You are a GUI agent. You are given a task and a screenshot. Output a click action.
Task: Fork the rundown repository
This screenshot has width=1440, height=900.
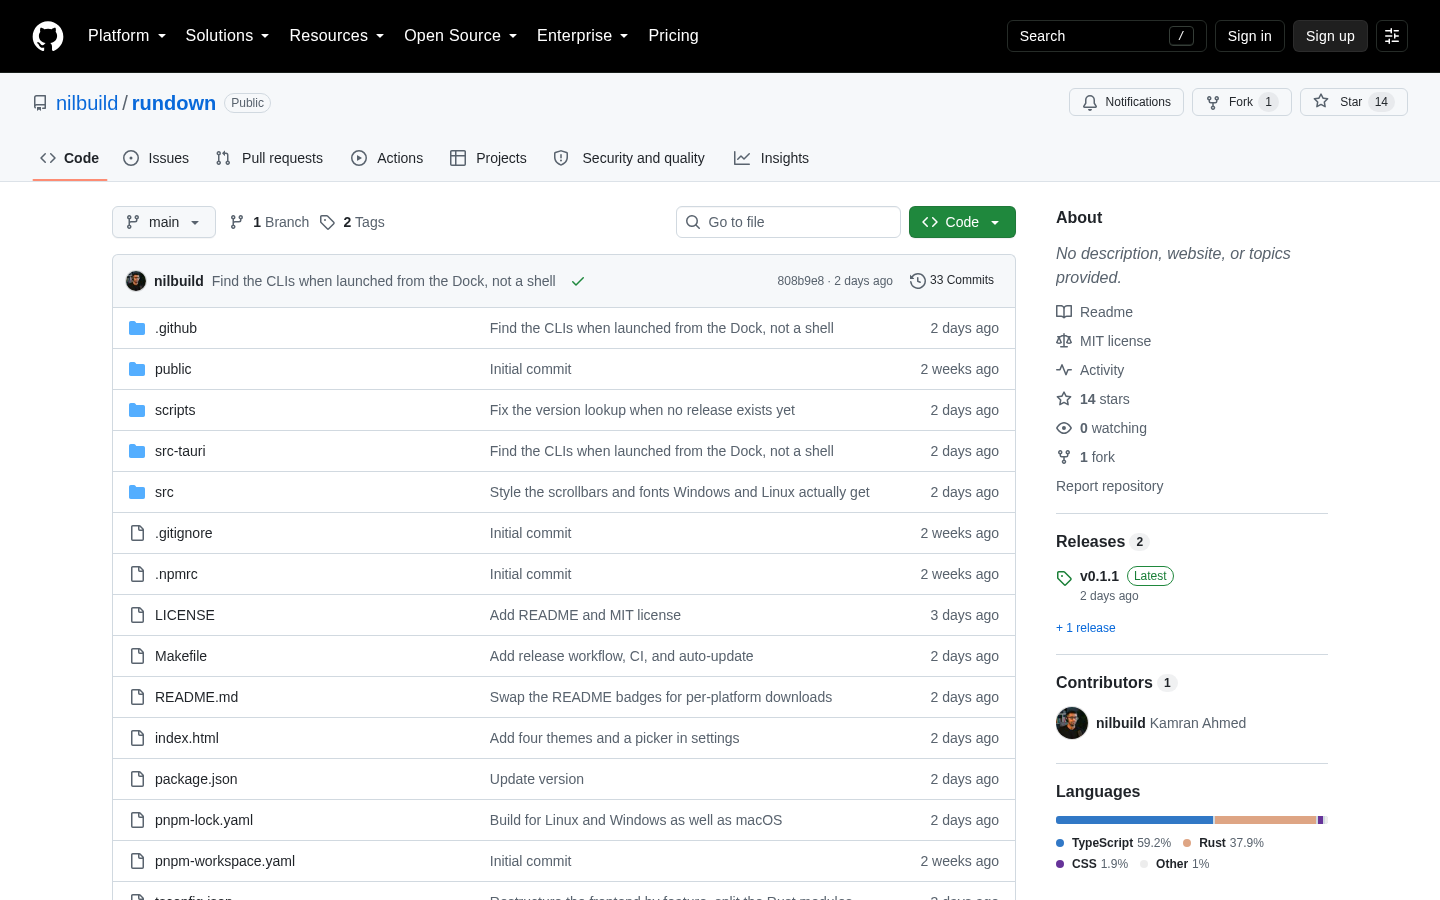(x=1242, y=102)
